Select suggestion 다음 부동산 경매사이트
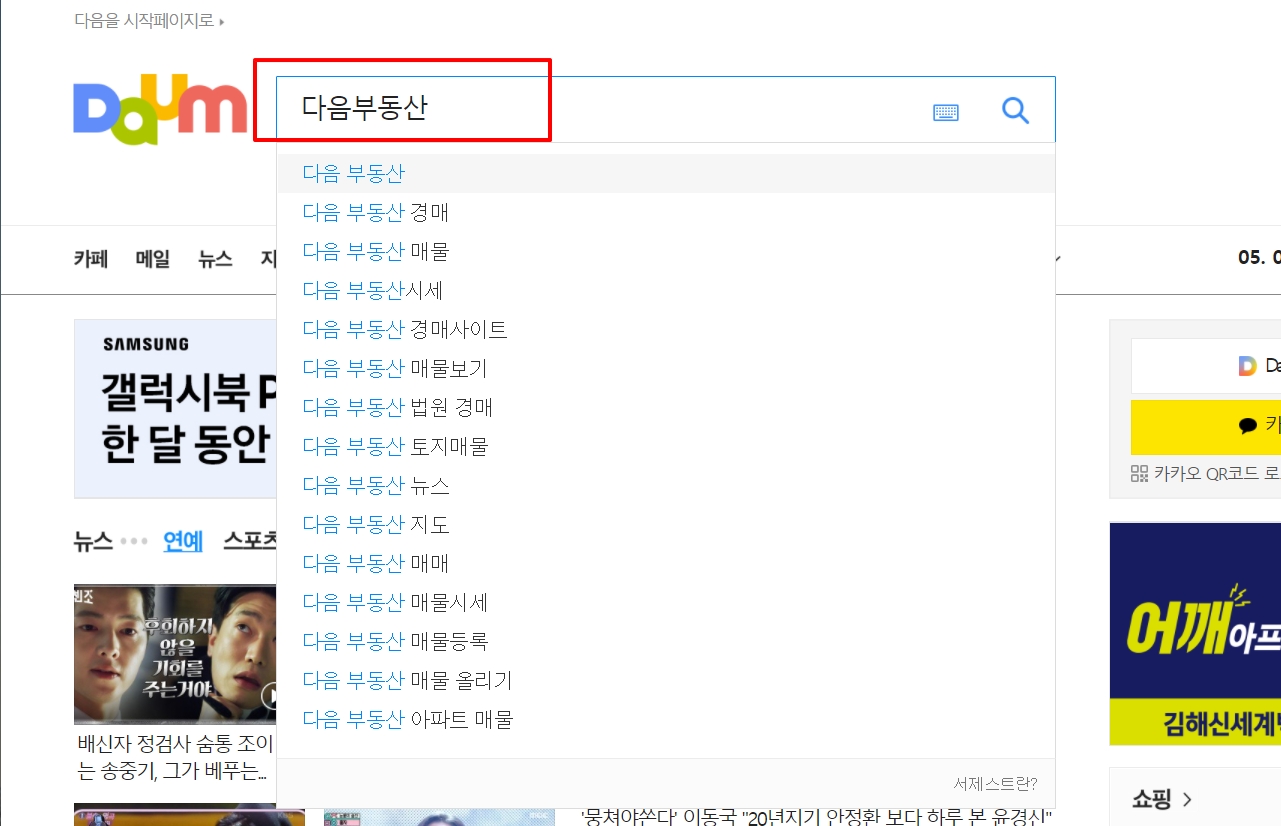The height and width of the screenshot is (826, 1281). (x=666, y=329)
